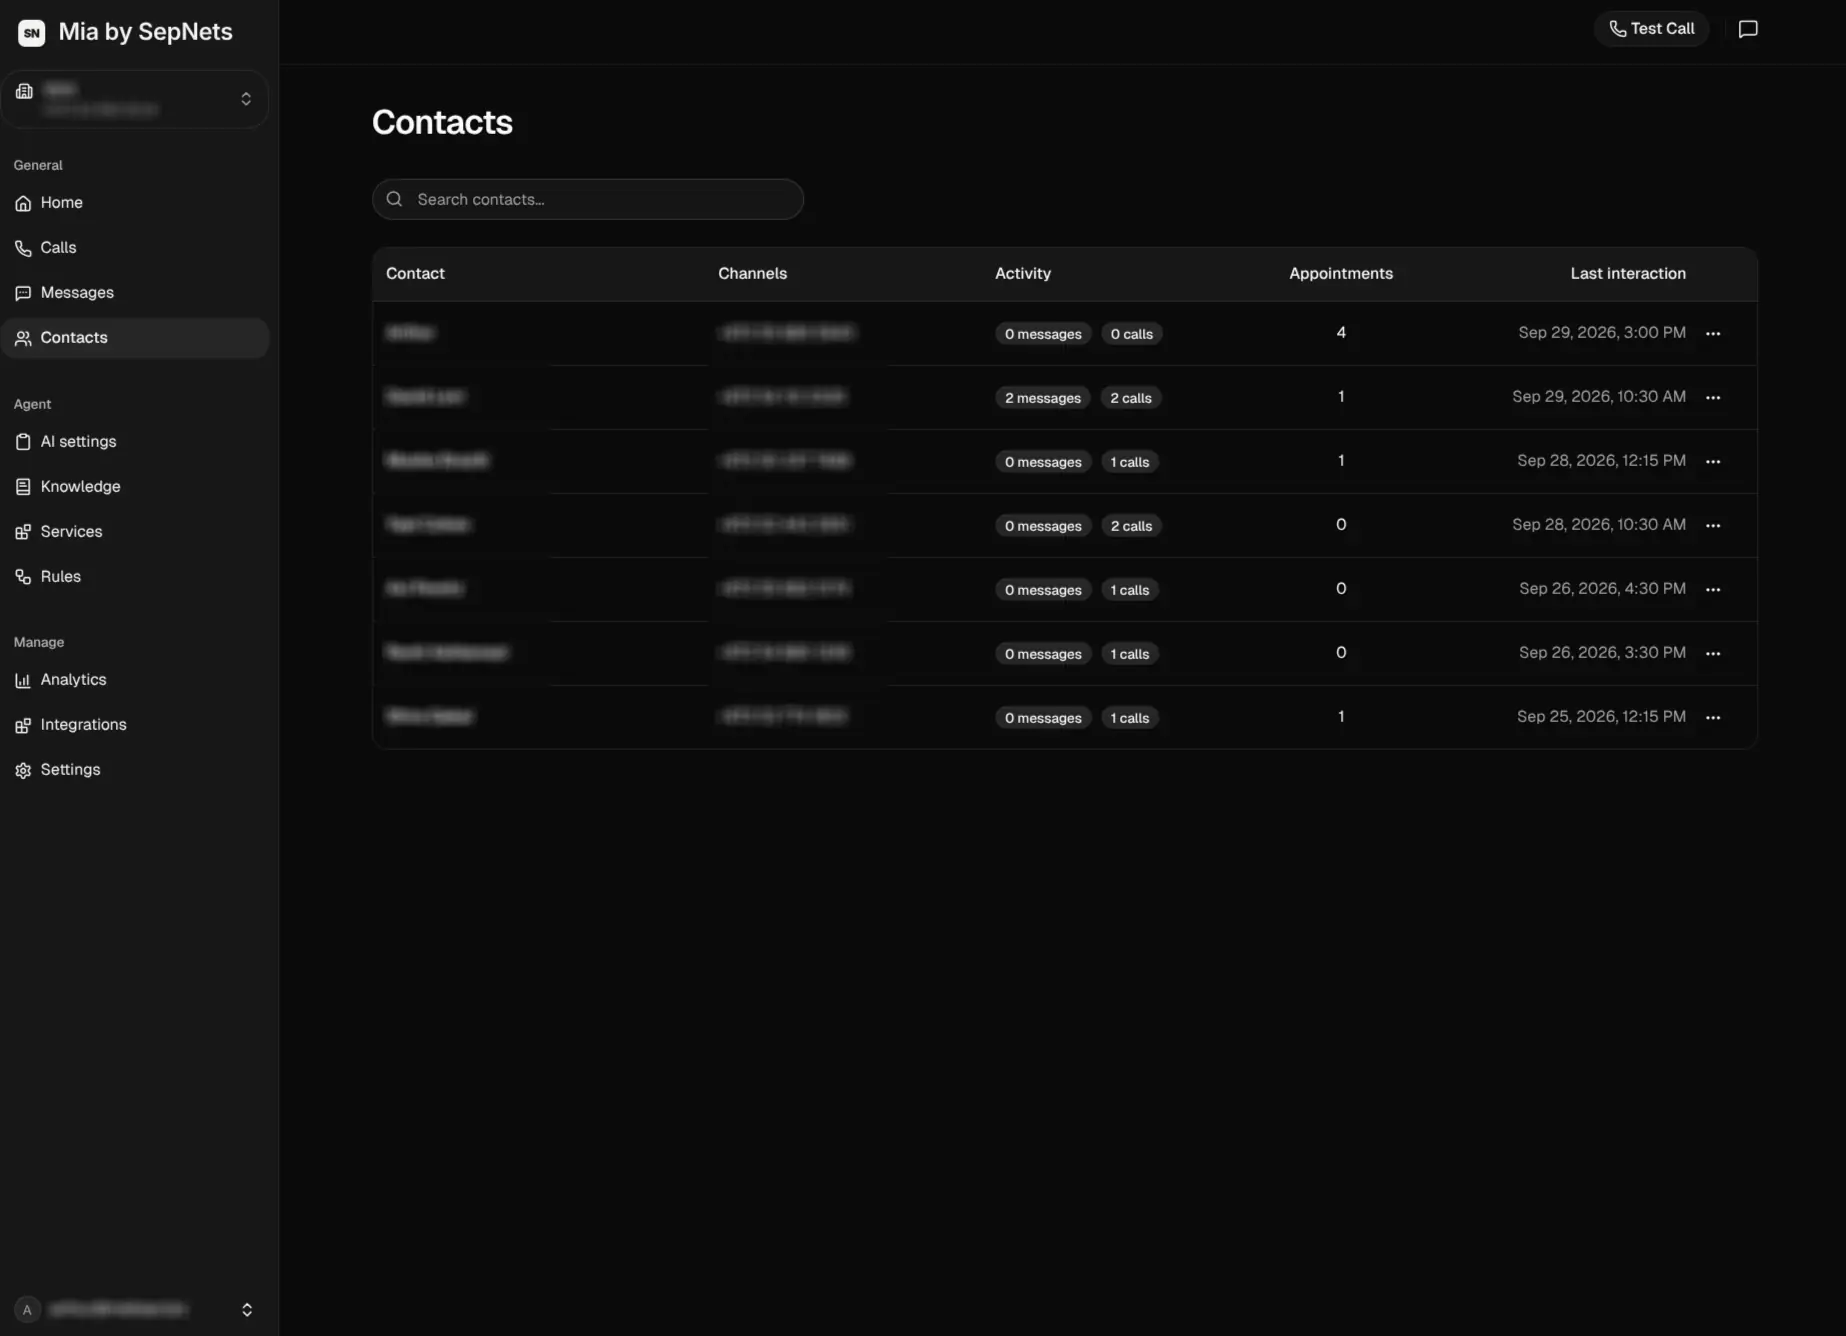This screenshot has width=1846, height=1336.
Task: Click the Last interaction column header
Action: pos(1628,273)
